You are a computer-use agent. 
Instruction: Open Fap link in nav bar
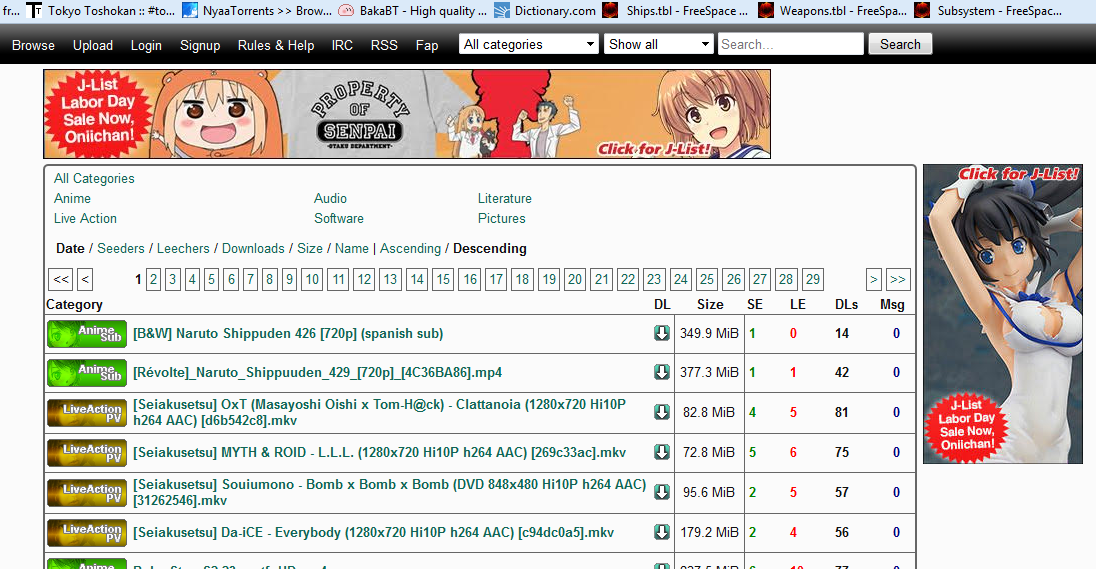pos(427,45)
